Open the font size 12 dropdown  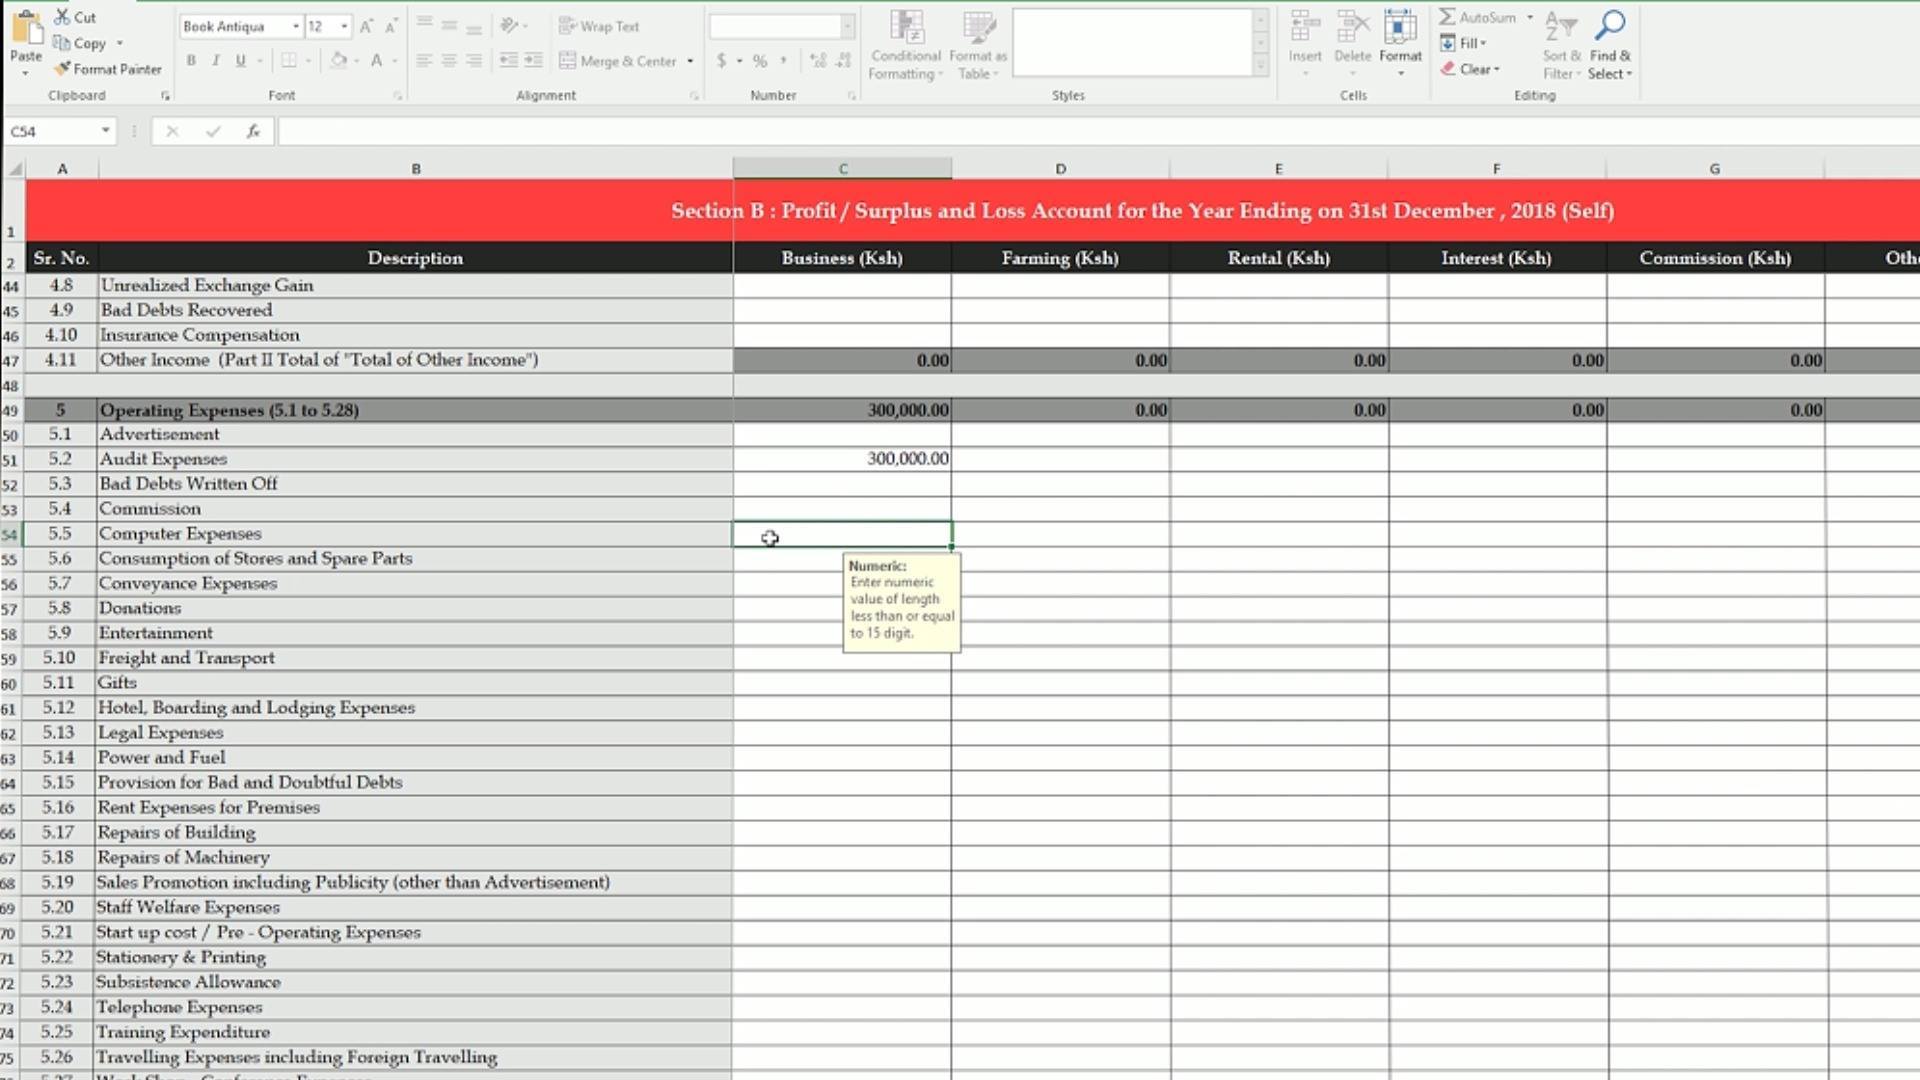pyautogui.click(x=344, y=27)
